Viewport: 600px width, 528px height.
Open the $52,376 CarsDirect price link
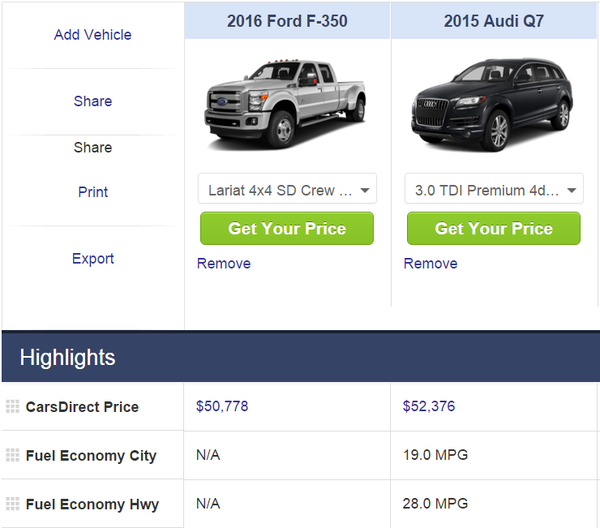[x=429, y=406]
